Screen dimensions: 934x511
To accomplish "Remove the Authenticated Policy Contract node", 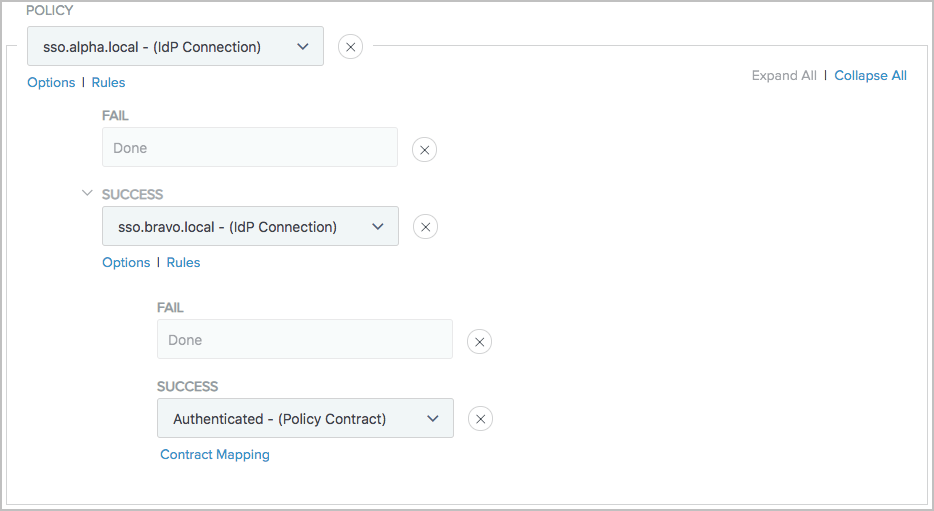I will coord(481,419).
